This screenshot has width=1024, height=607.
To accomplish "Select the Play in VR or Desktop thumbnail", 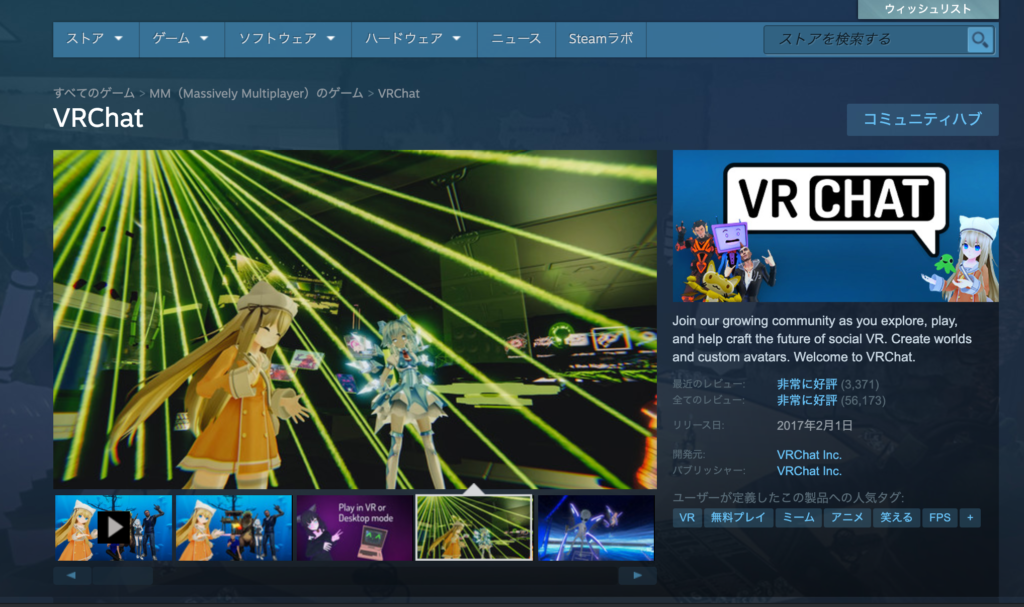I will (354, 527).
